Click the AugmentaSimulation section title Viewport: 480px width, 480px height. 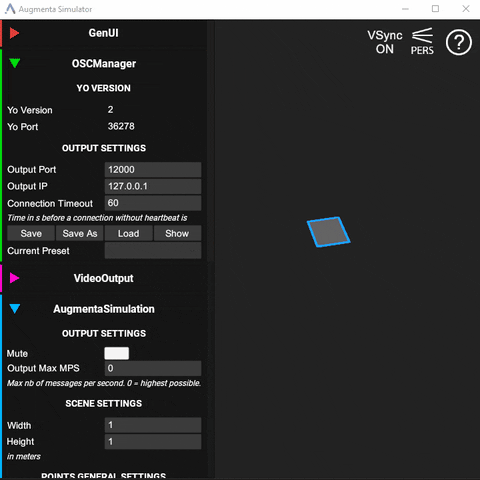[104, 309]
